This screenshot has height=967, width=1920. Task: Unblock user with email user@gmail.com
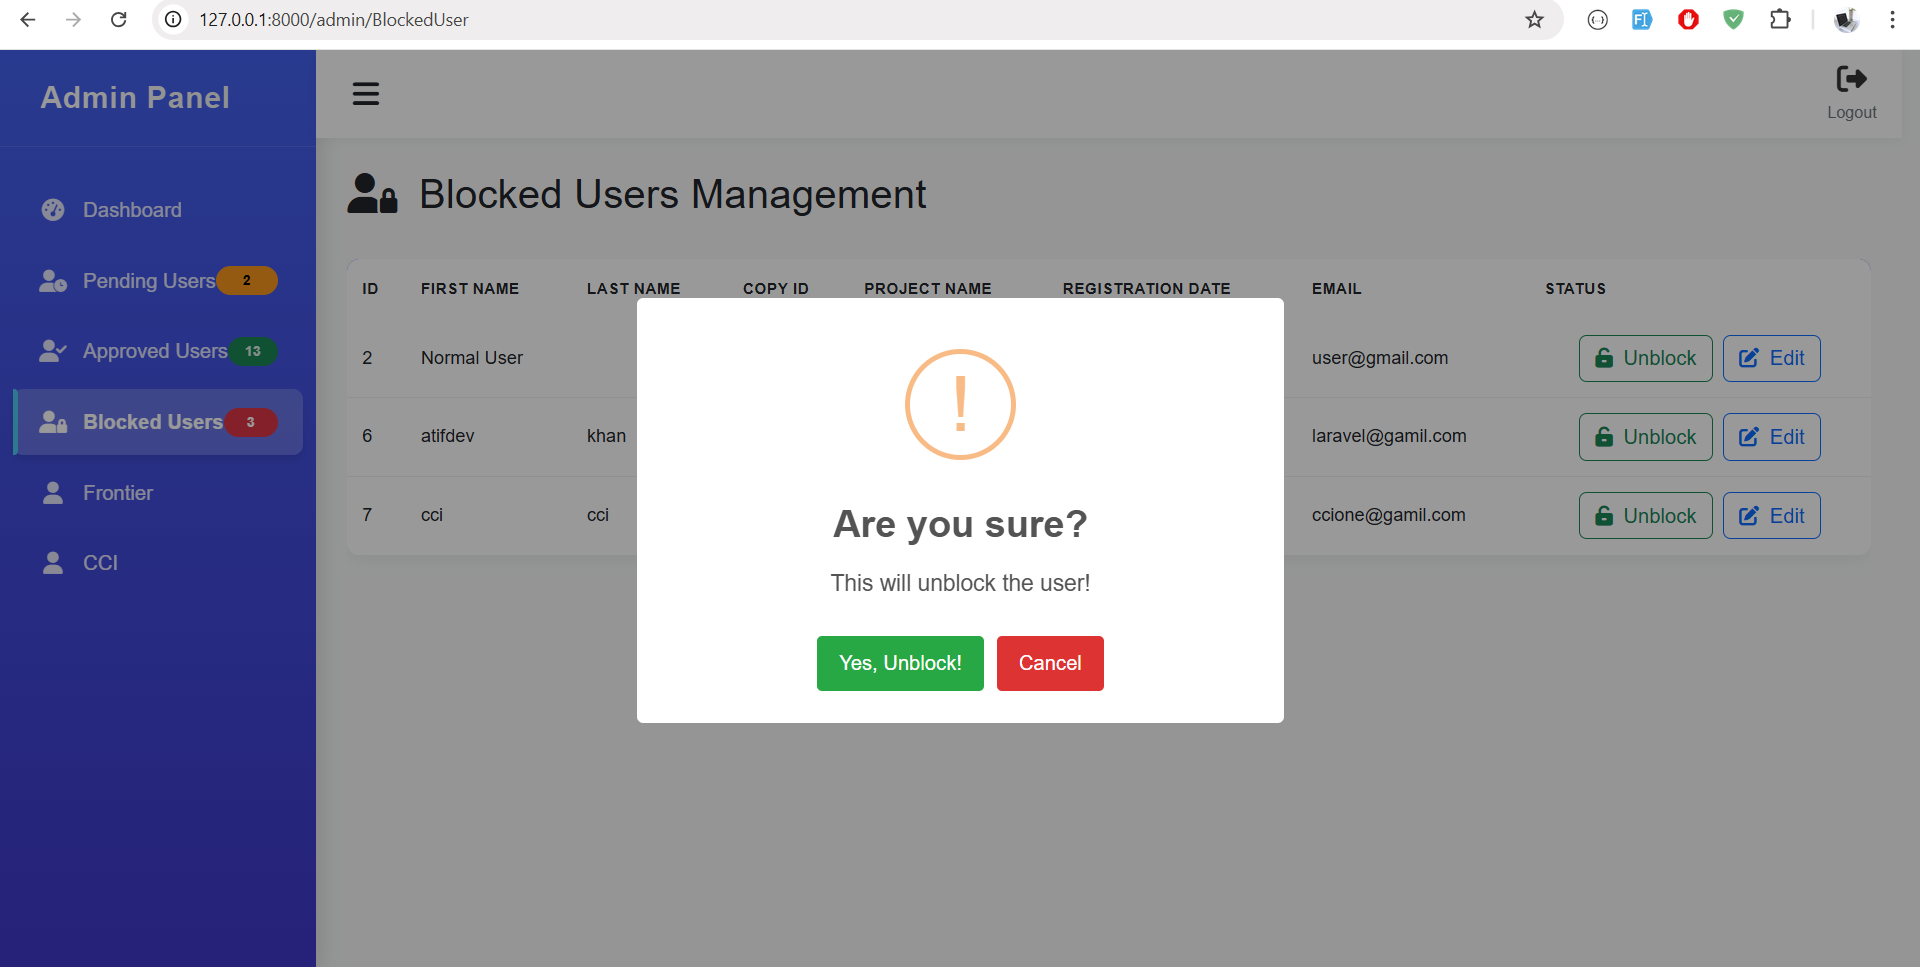click(x=1645, y=358)
